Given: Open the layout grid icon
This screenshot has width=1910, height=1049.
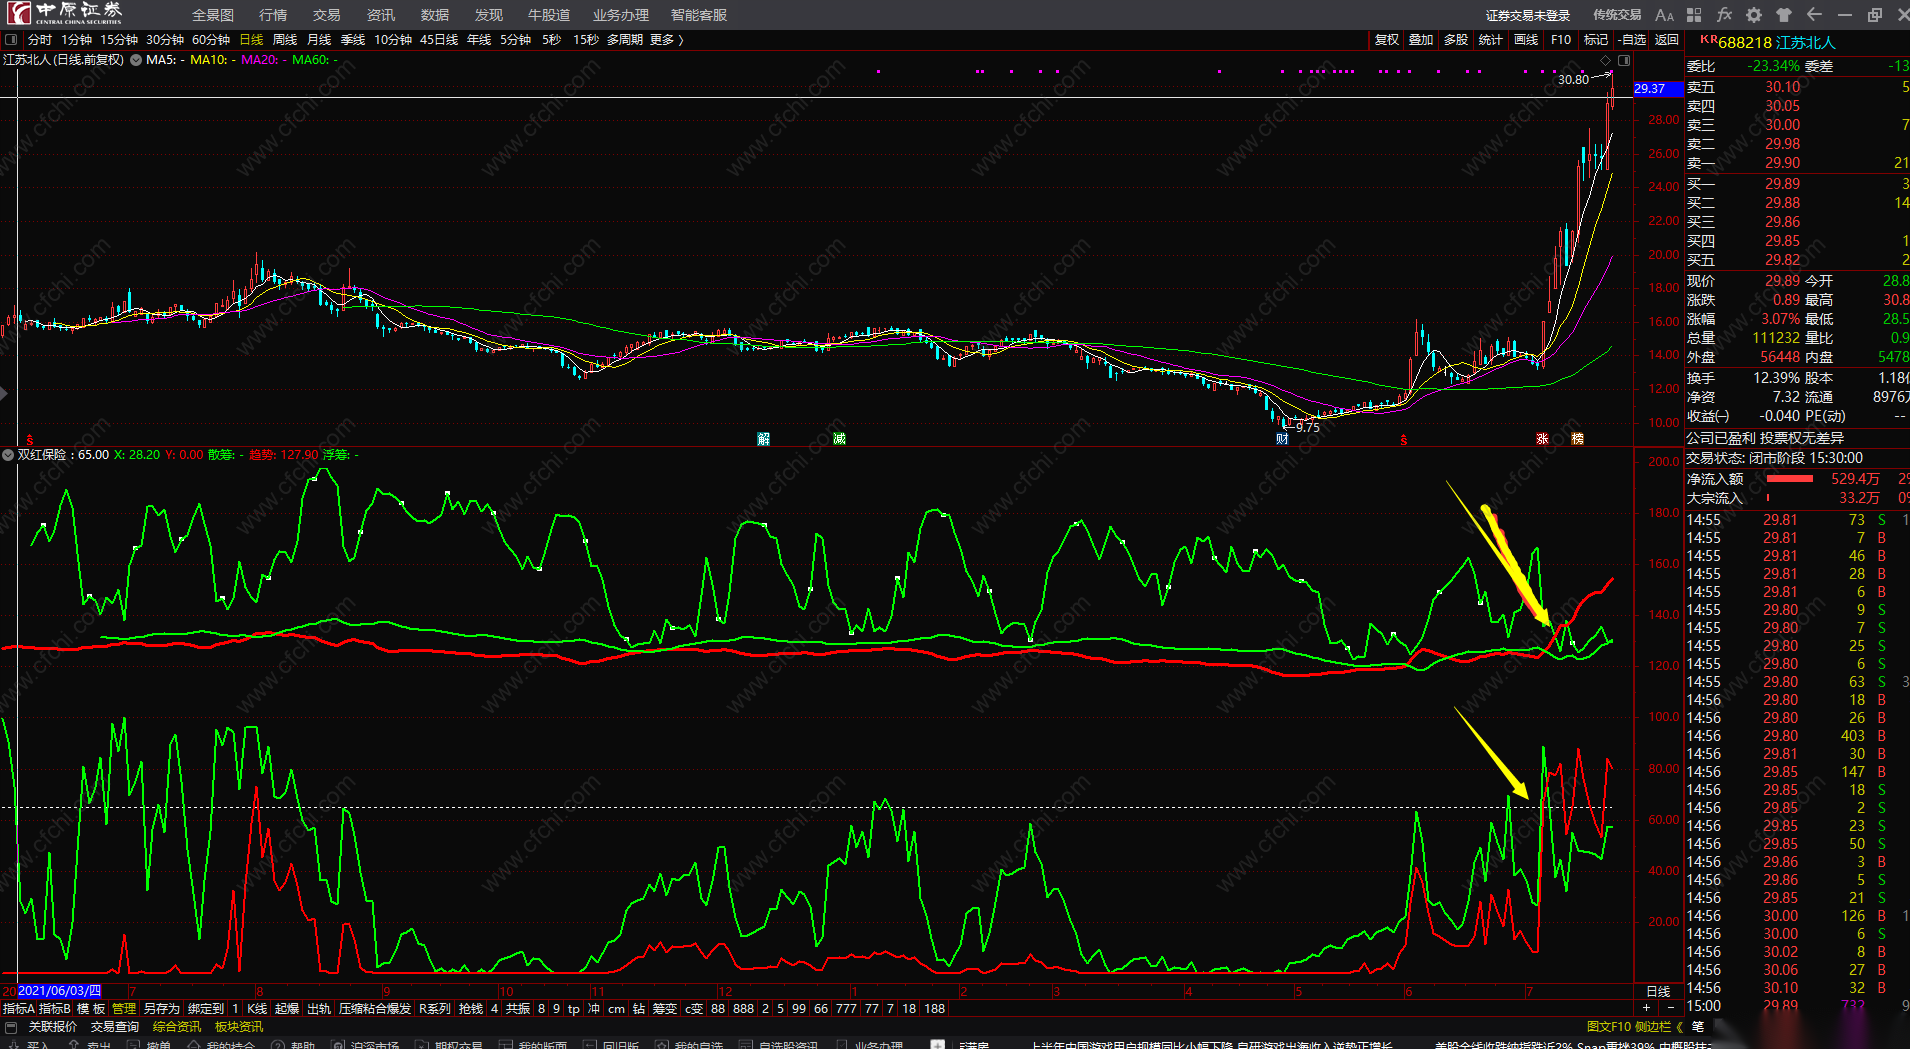Looking at the screenshot, I should 1694,15.
